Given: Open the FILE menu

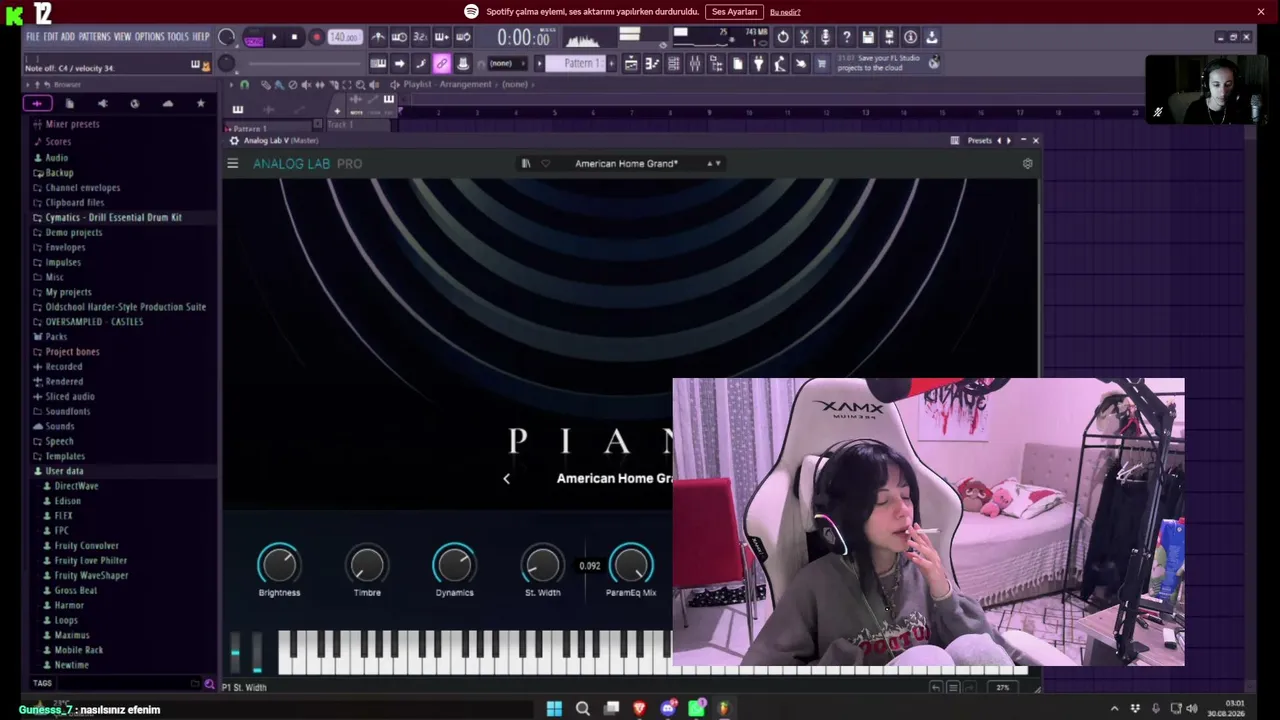Looking at the screenshot, I should (x=33, y=37).
